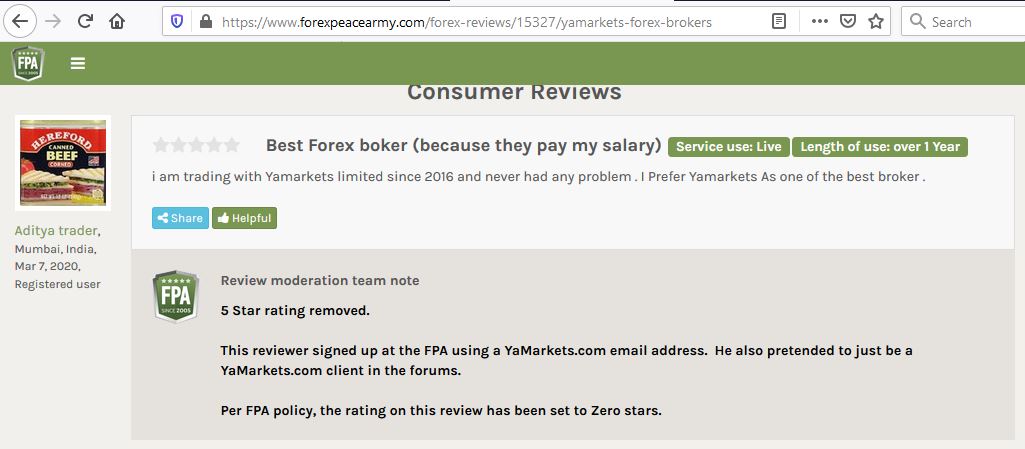Mark review as Helpful

click(244, 218)
